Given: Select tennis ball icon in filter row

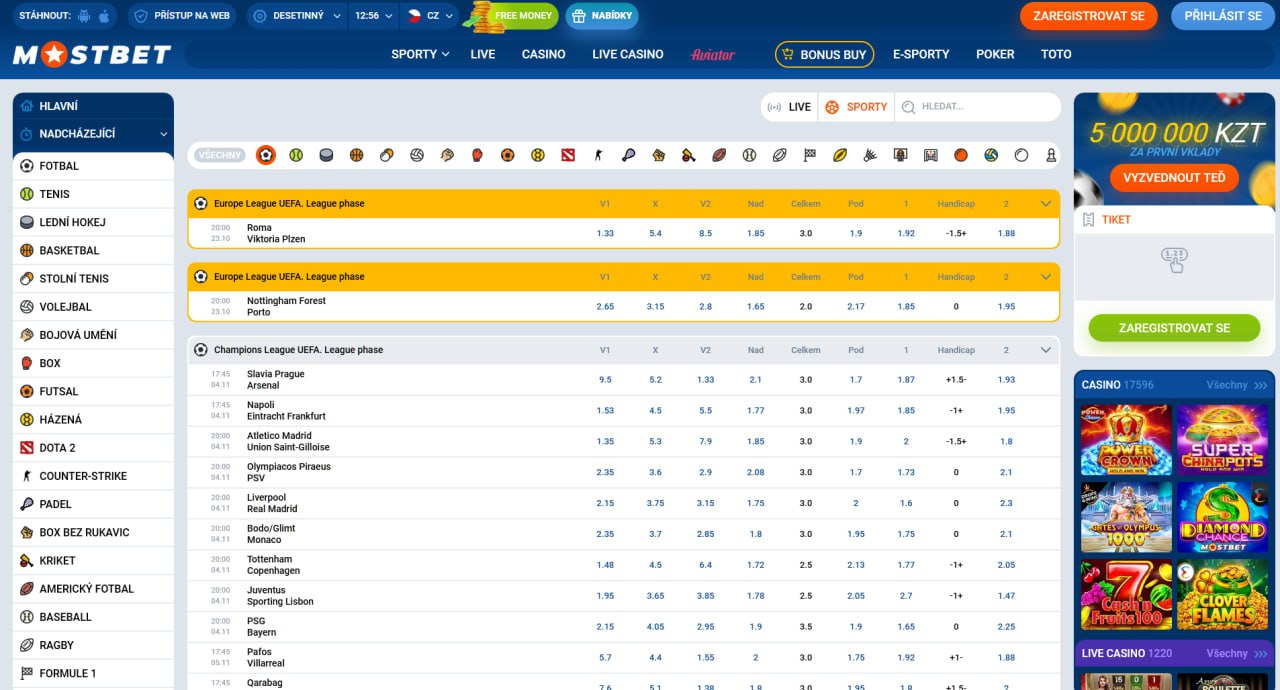Looking at the screenshot, I should [296, 155].
